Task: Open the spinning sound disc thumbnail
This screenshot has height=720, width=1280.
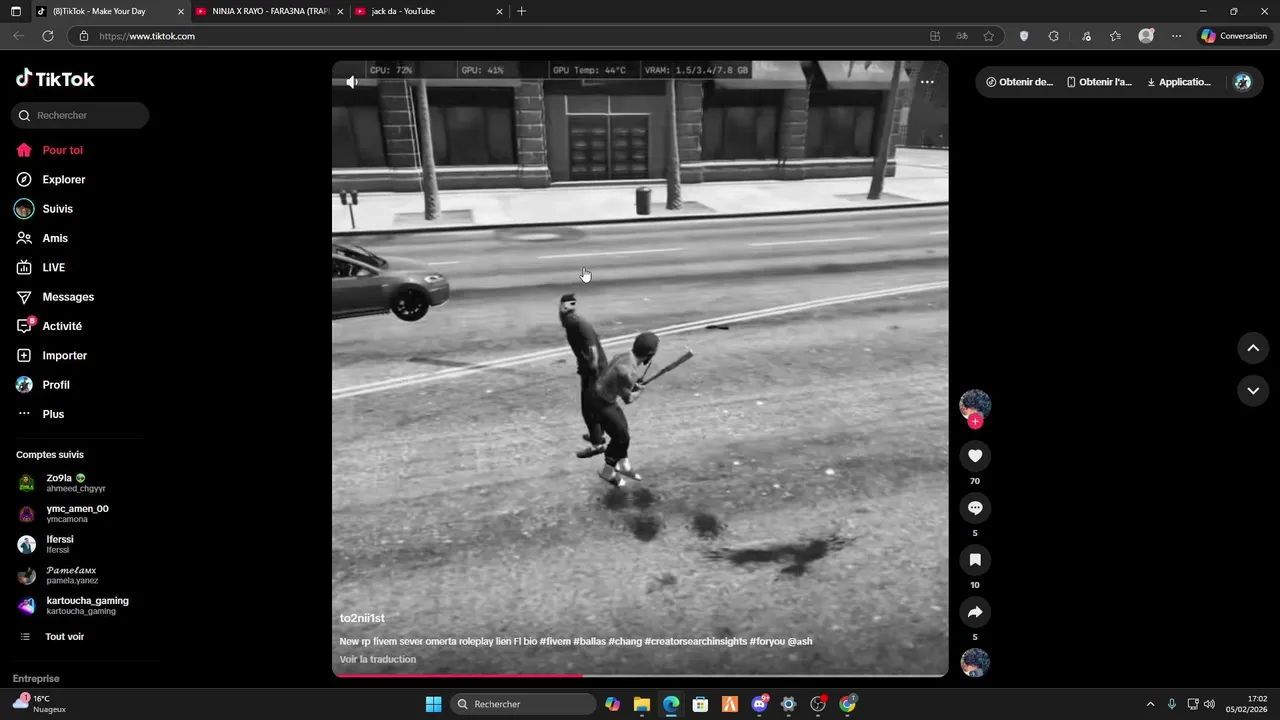Action: click(975, 663)
